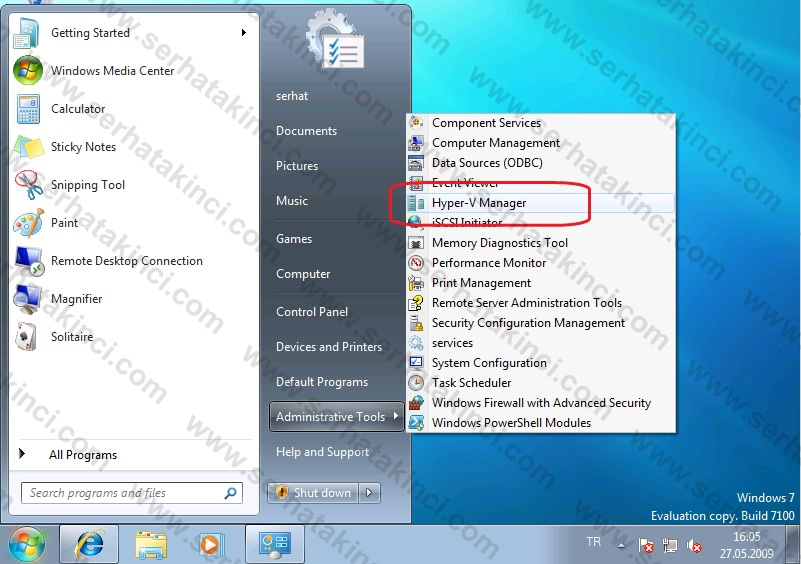Open Windows Media Player on taskbar
Image resolution: width=801 pixels, height=564 pixels.
point(211,545)
